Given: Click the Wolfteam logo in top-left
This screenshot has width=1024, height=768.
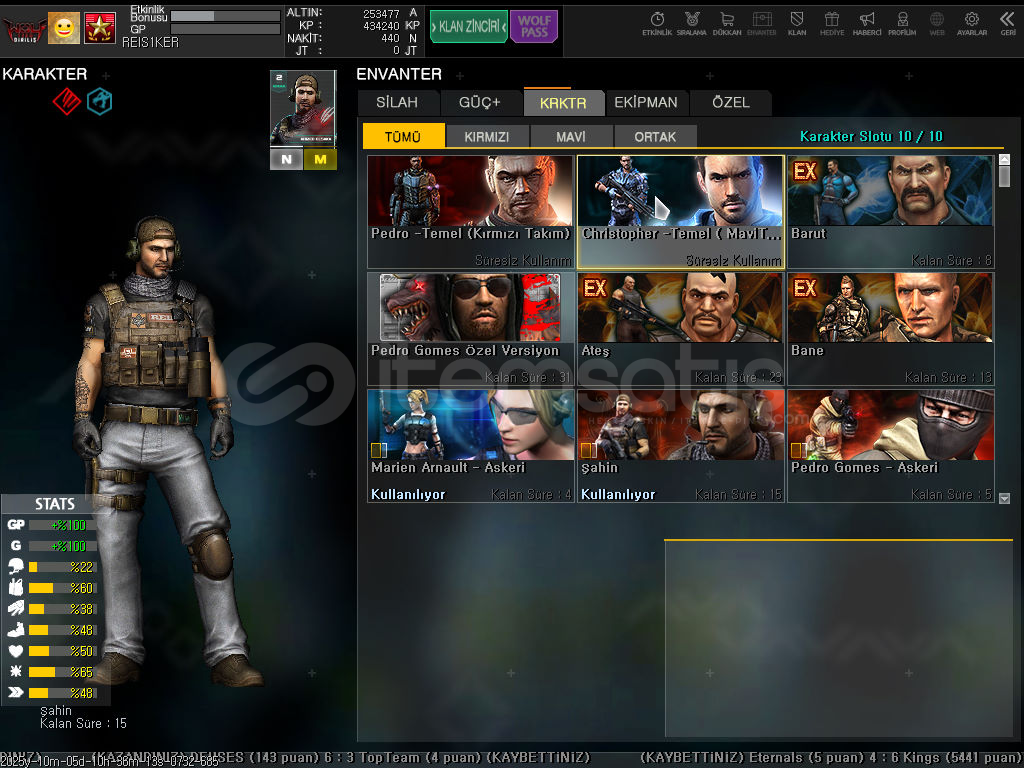Looking at the screenshot, I should click(24, 29).
